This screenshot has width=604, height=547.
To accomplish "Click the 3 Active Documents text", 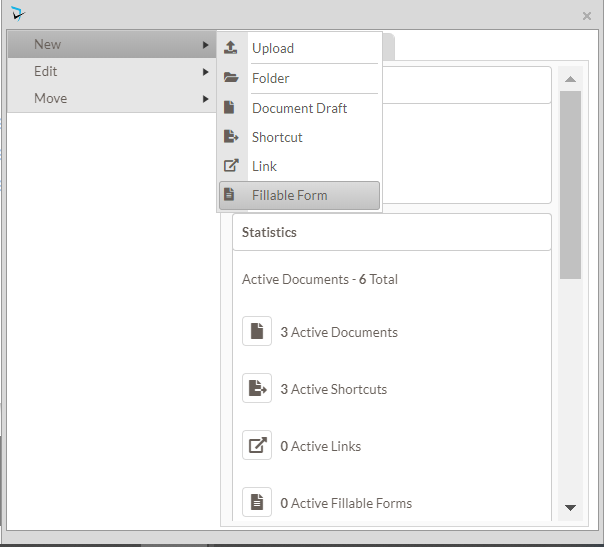I will point(339,332).
